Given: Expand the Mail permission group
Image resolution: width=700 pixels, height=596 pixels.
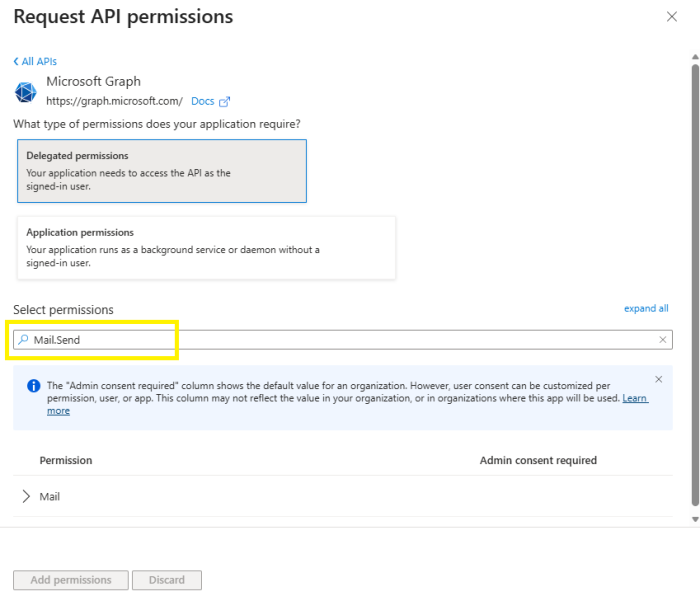Looking at the screenshot, I should click(x=26, y=496).
